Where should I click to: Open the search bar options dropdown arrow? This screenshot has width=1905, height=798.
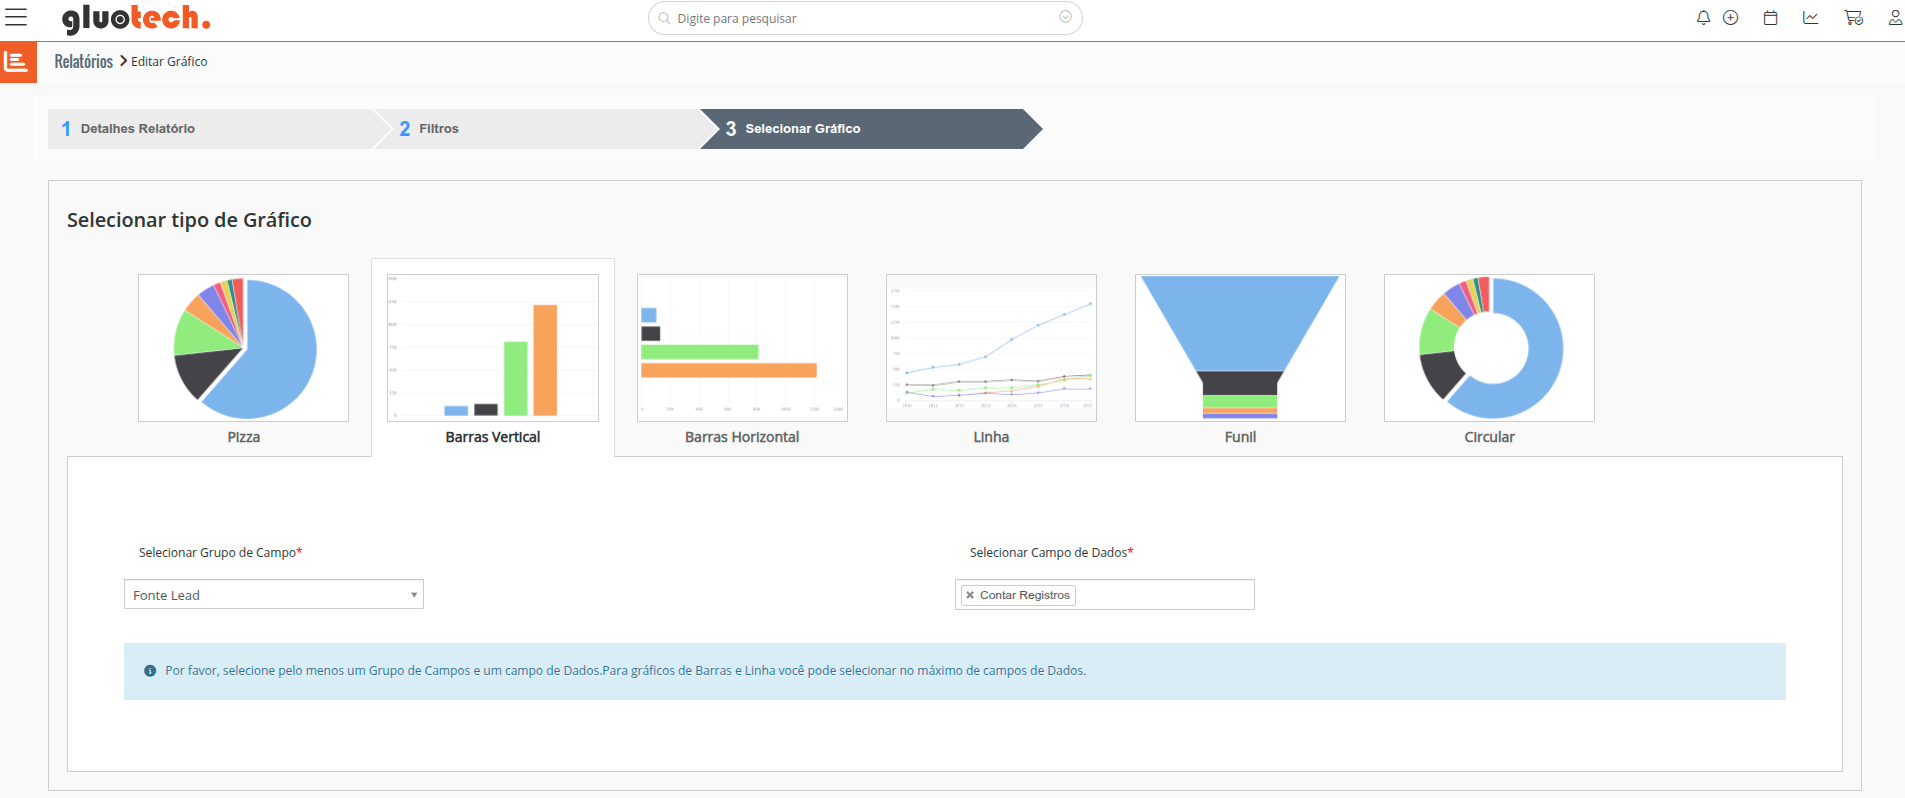(x=1065, y=18)
